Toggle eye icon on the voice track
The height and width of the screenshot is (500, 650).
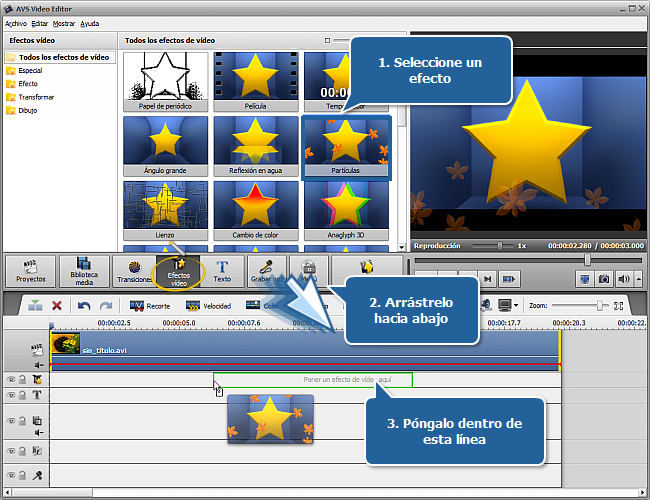(x=11, y=477)
